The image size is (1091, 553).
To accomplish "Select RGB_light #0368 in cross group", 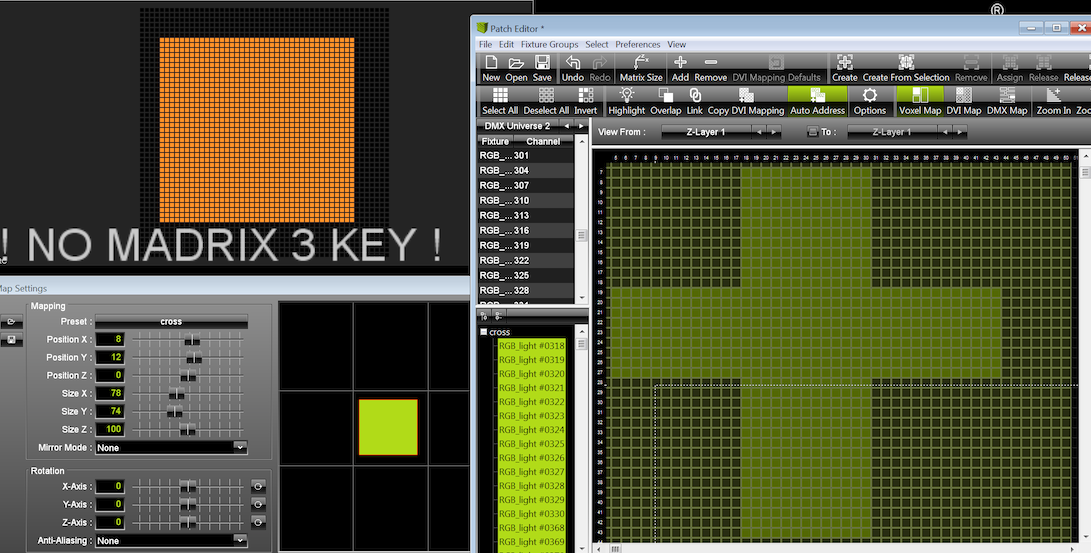I will coord(532,528).
